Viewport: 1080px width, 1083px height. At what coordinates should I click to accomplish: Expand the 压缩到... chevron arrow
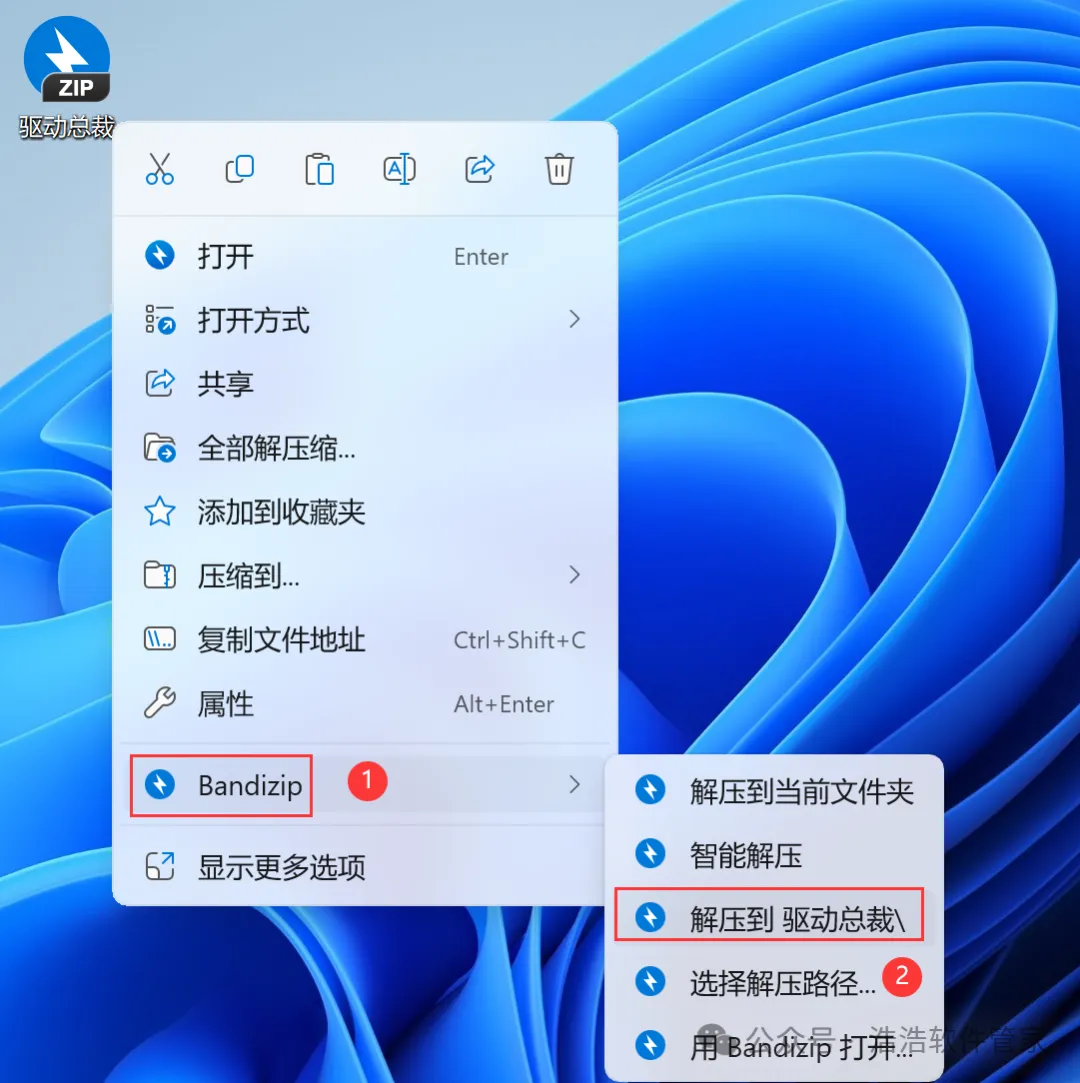coord(574,575)
